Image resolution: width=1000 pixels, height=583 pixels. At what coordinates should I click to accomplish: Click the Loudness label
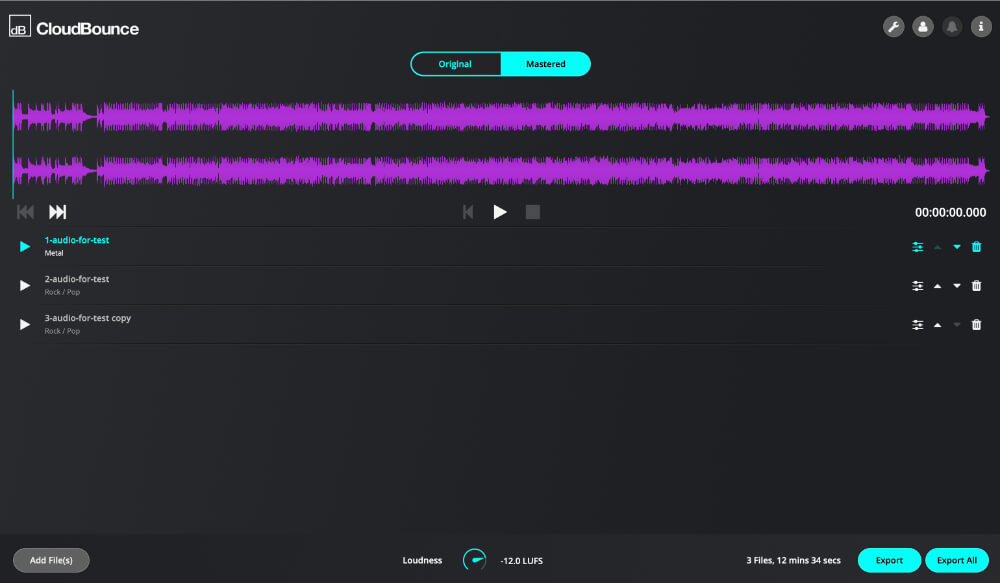(422, 560)
